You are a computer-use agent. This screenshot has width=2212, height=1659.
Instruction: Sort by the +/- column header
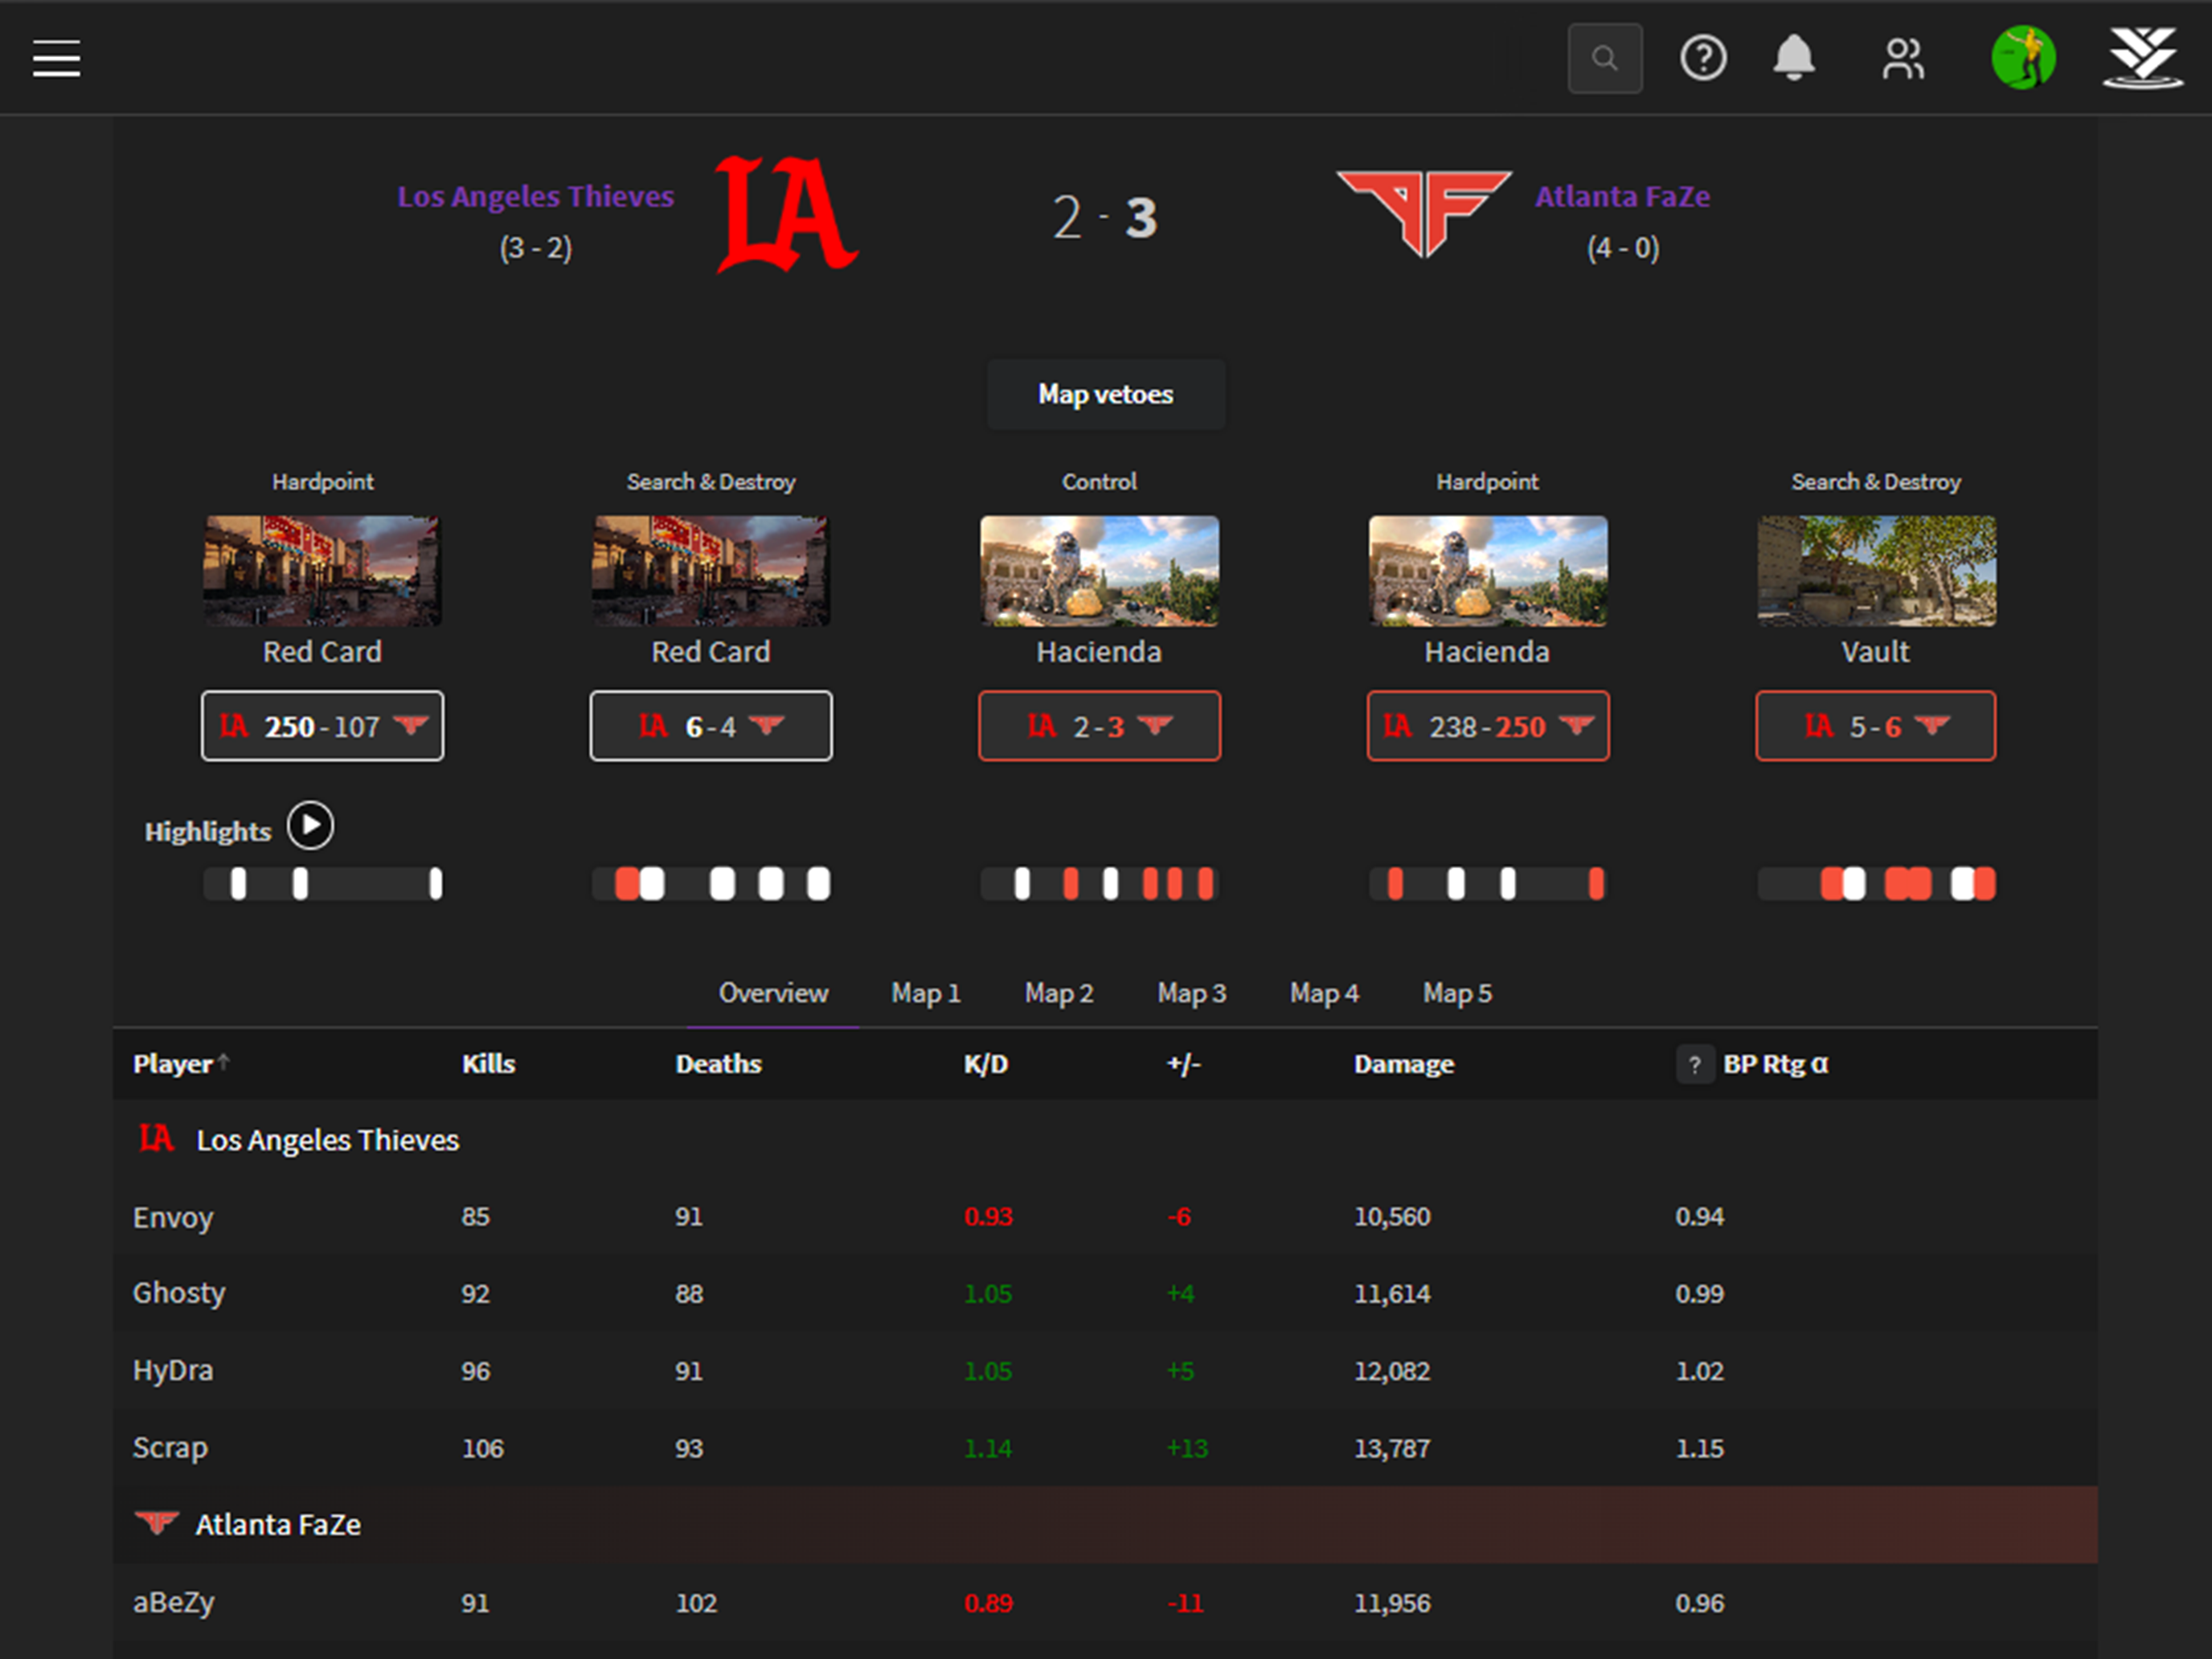(1183, 1064)
